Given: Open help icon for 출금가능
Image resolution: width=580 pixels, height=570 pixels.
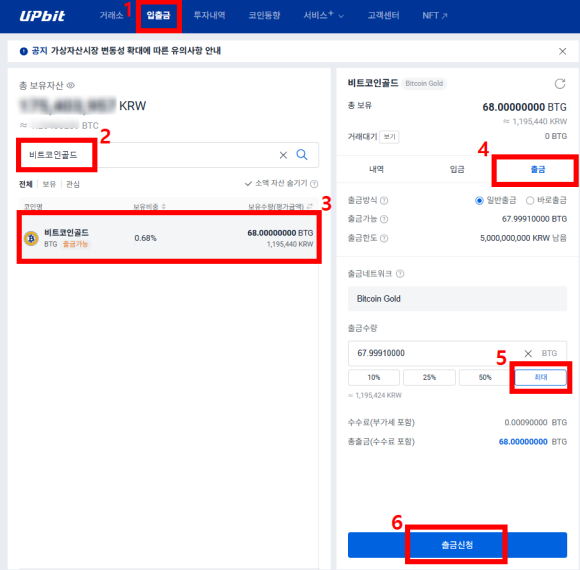Looking at the screenshot, I should [x=384, y=219].
